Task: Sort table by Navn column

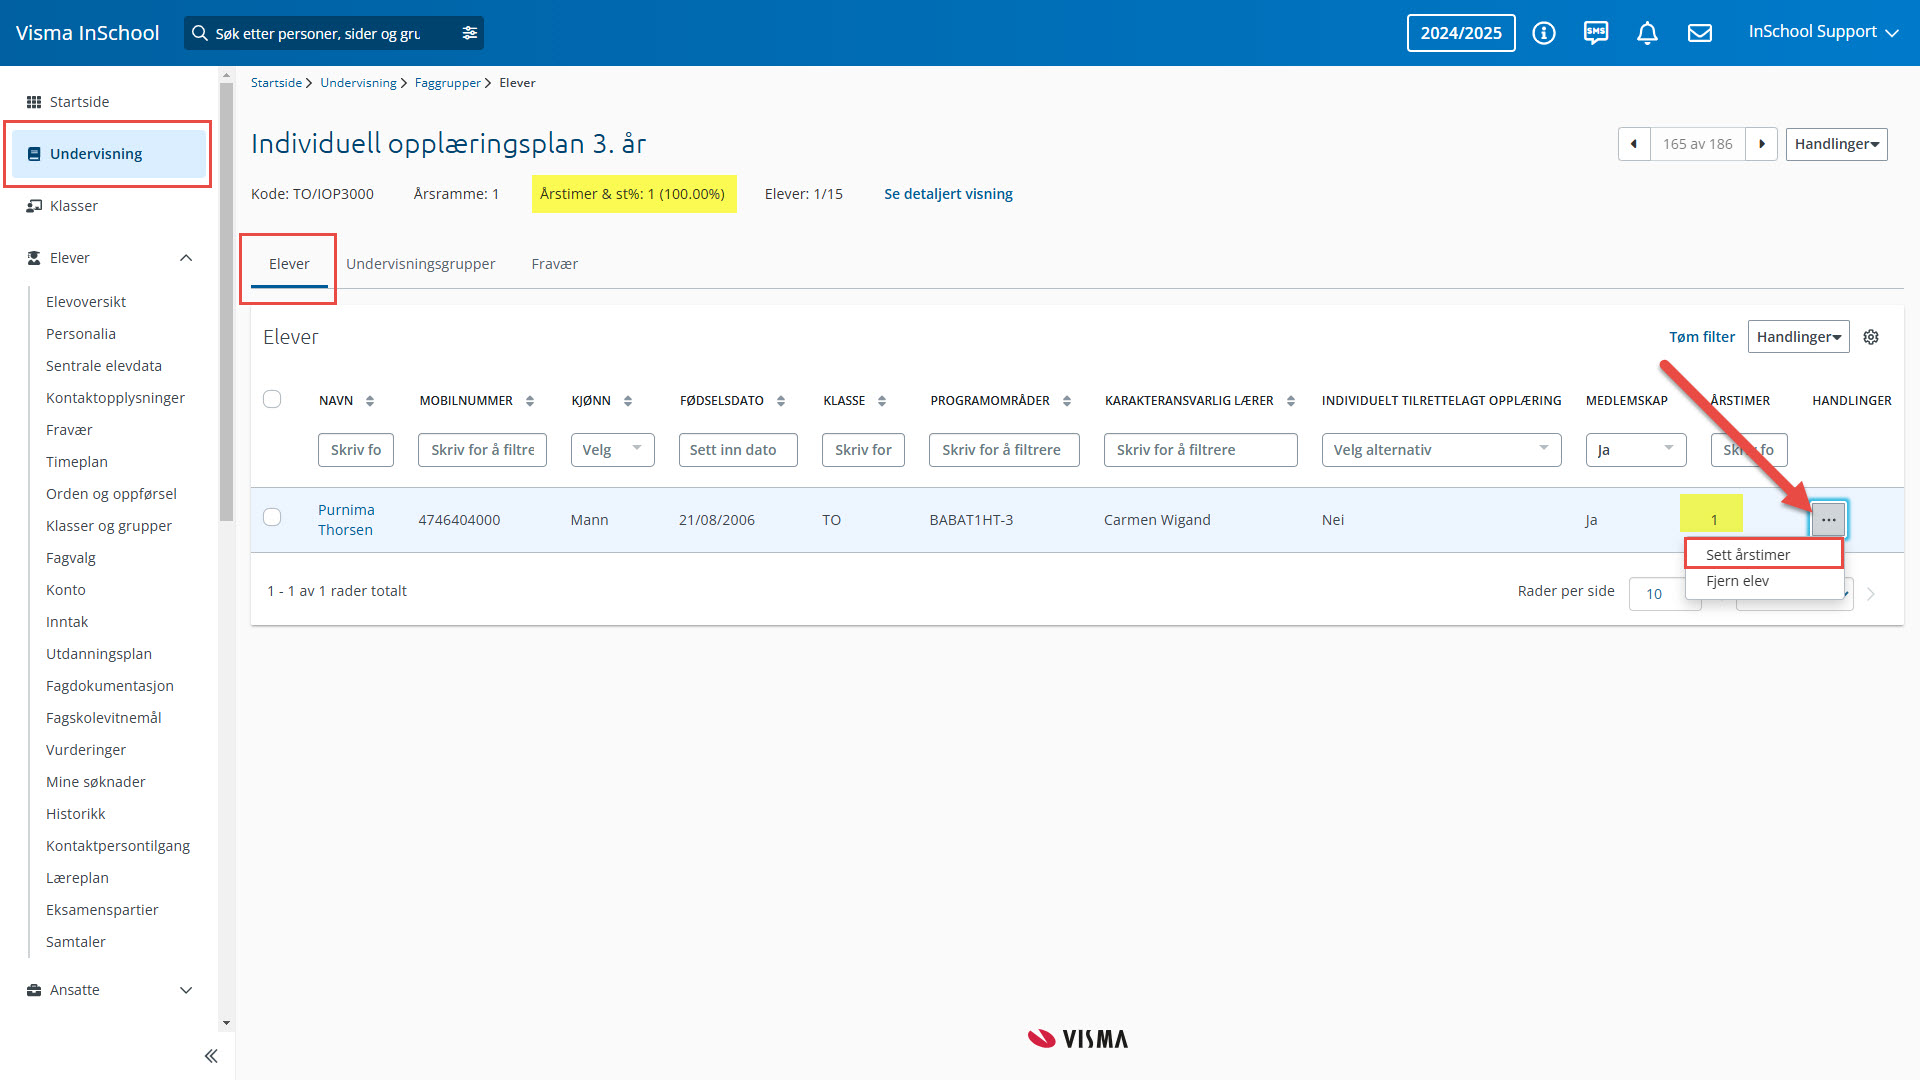Action: tap(369, 401)
